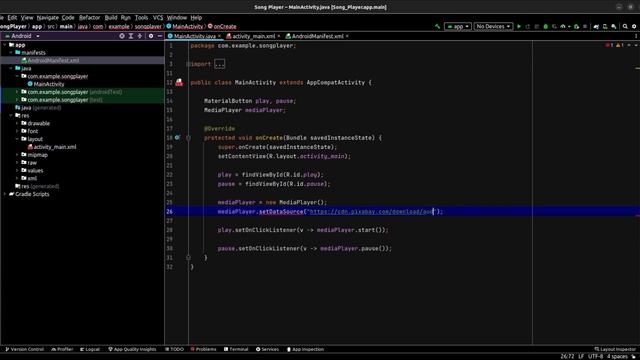
Task: Click the Make Project hammer icon
Action: click(x=438, y=27)
